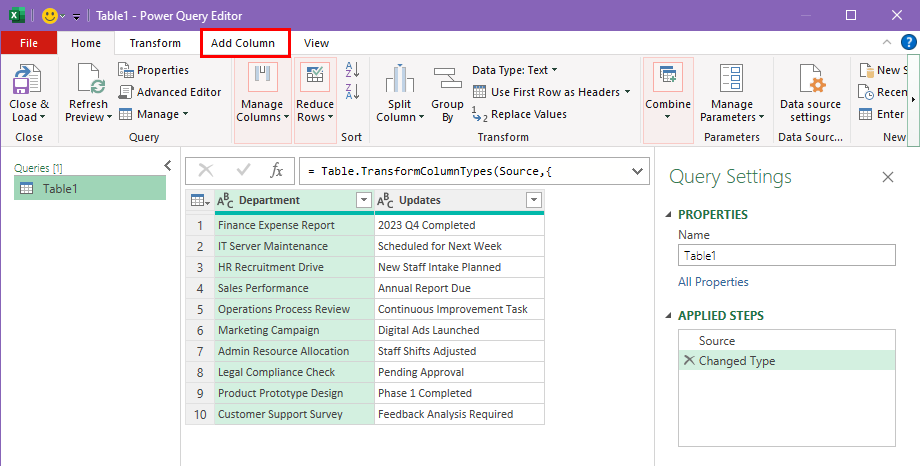Click the Reduce Rows icon
The width and height of the screenshot is (920, 466).
click(315, 77)
